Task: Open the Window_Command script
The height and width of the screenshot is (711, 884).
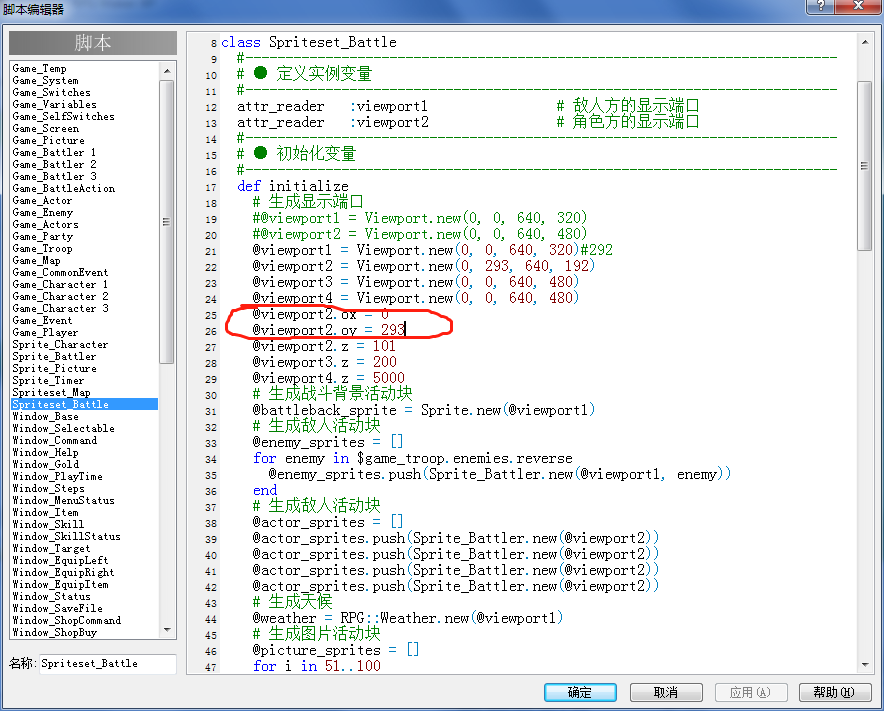Action: [x=55, y=440]
